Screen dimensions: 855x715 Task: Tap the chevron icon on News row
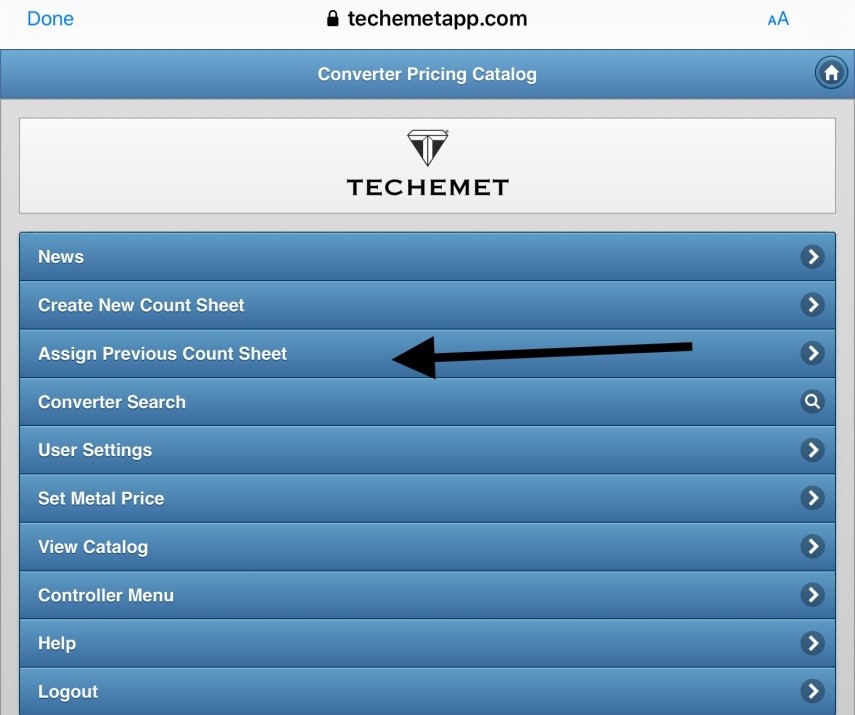pyautogui.click(x=813, y=257)
